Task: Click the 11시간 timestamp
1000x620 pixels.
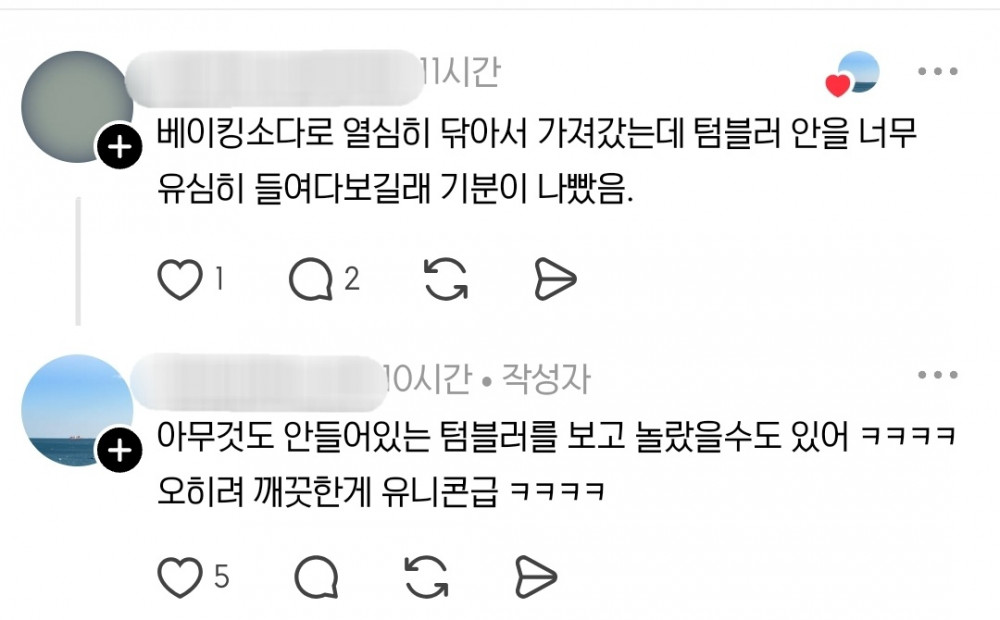Action: 462,71
